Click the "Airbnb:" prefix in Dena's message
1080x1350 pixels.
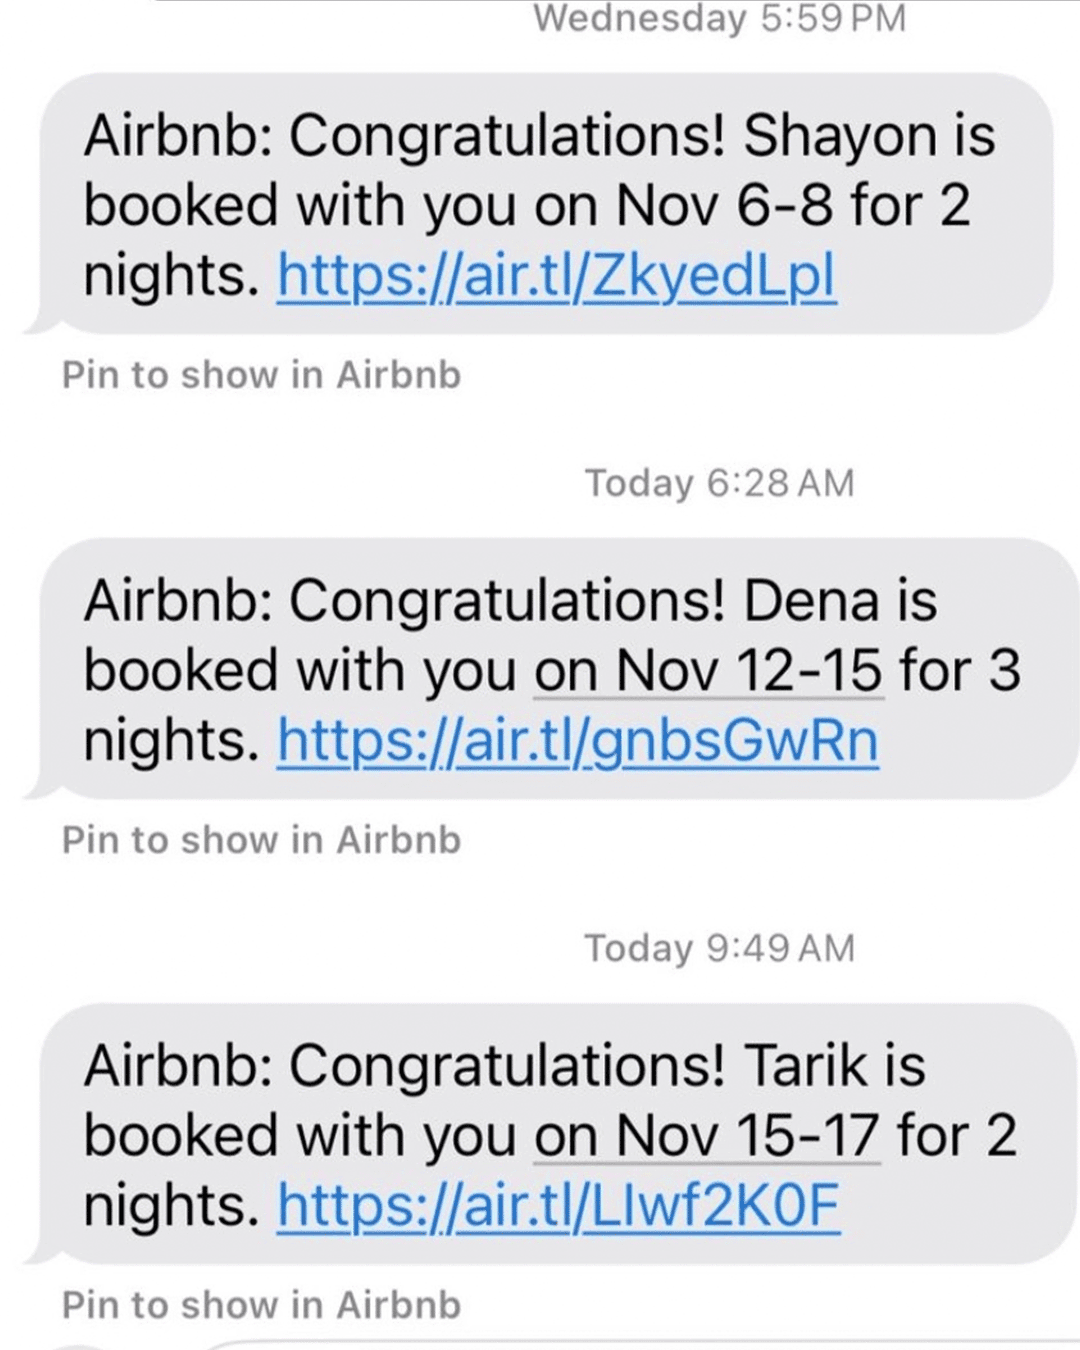tap(178, 601)
